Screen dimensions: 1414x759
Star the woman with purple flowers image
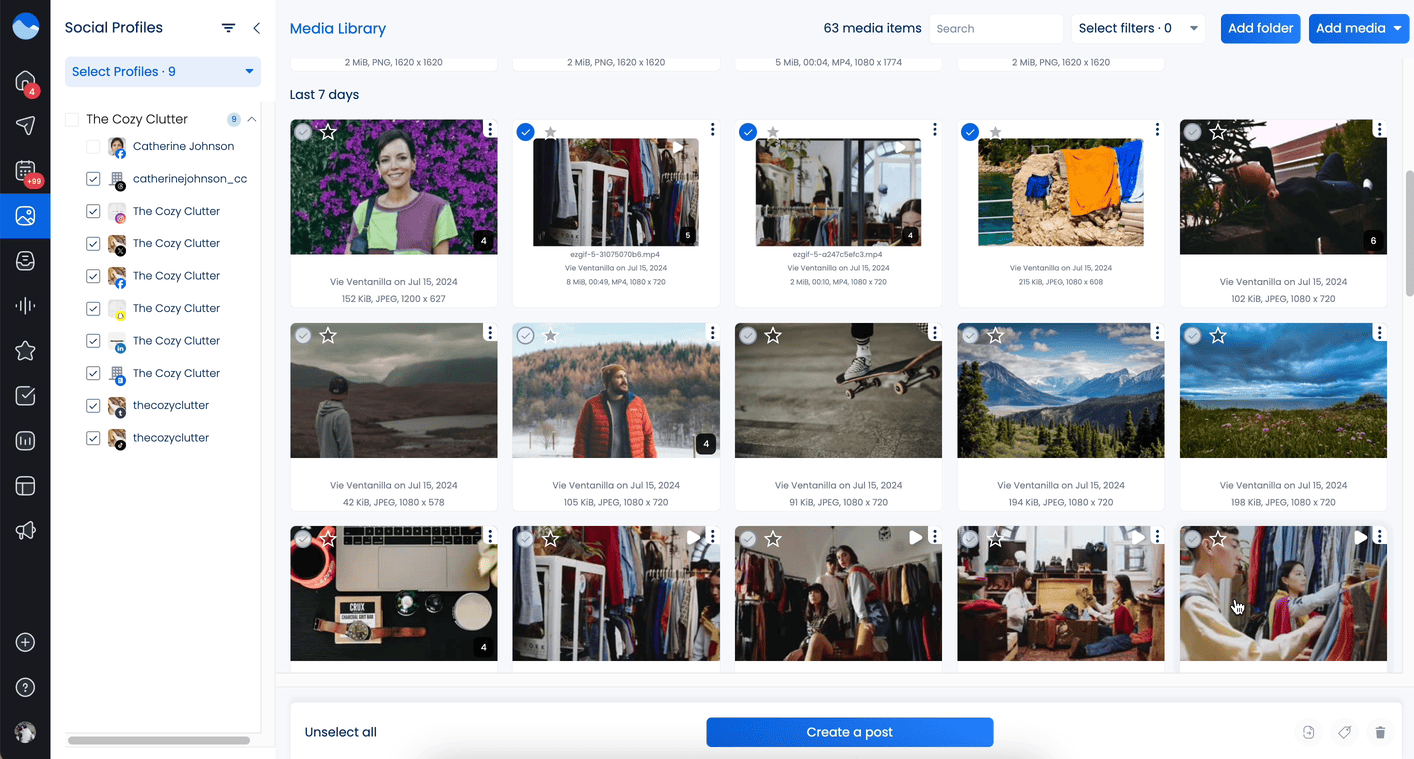(328, 132)
